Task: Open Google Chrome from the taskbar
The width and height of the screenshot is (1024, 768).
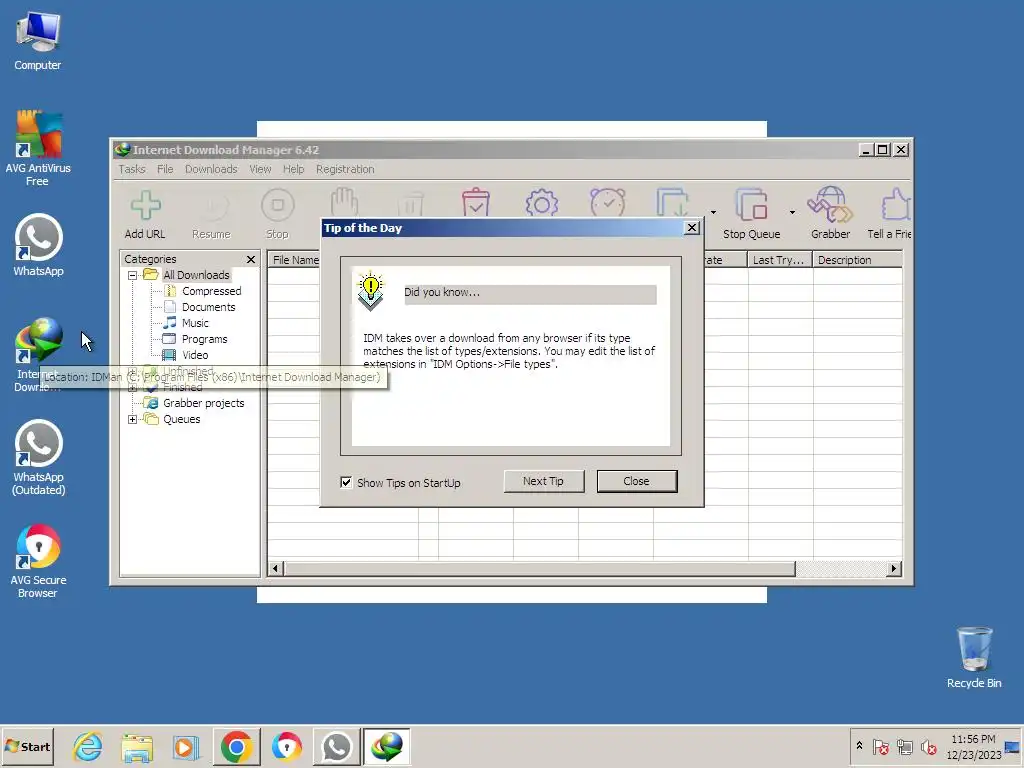Action: tap(236, 746)
